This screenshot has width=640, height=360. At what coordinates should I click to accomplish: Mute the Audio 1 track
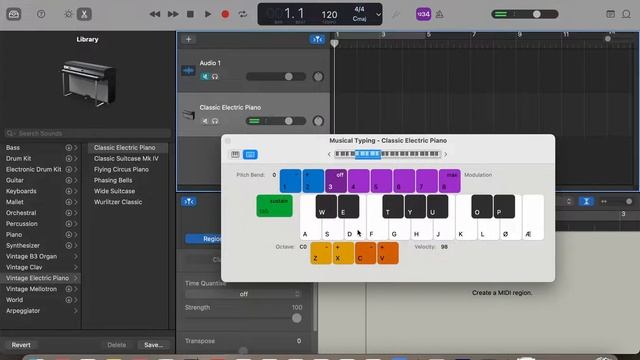[x=205, y=76]
